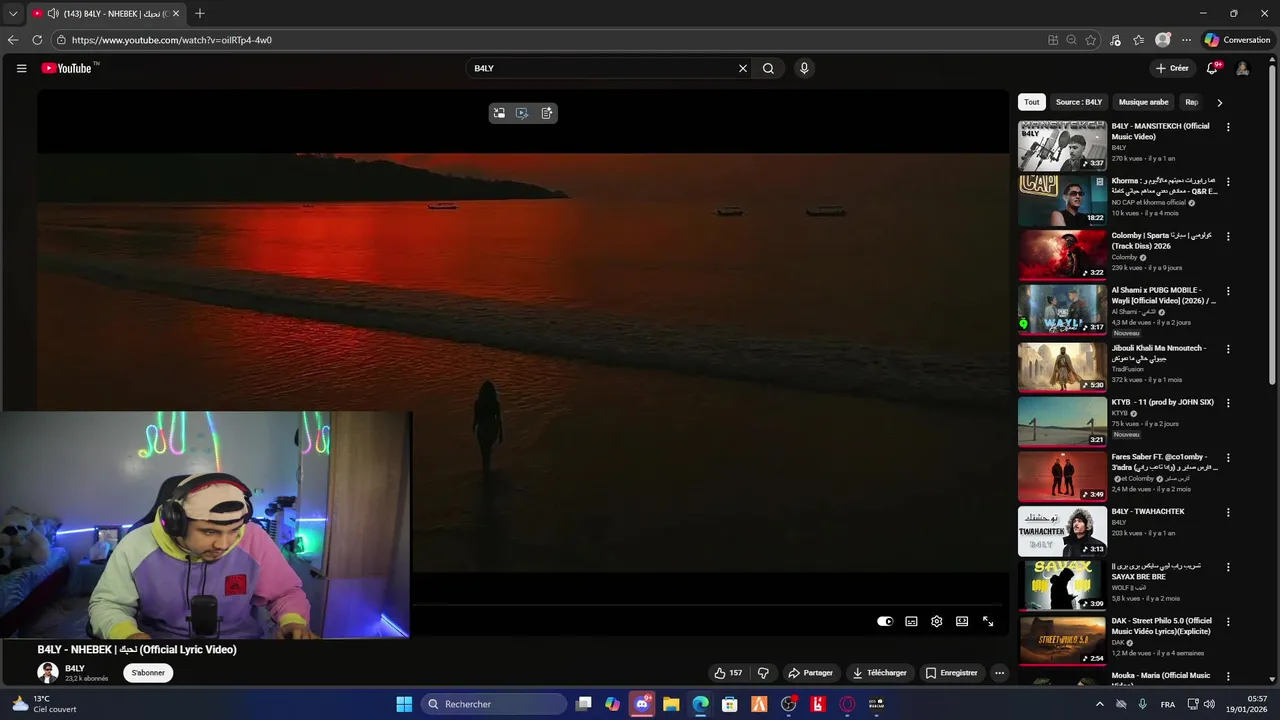
Task: Open options for KTYB - 11 video
Action: click(1228, 403)
